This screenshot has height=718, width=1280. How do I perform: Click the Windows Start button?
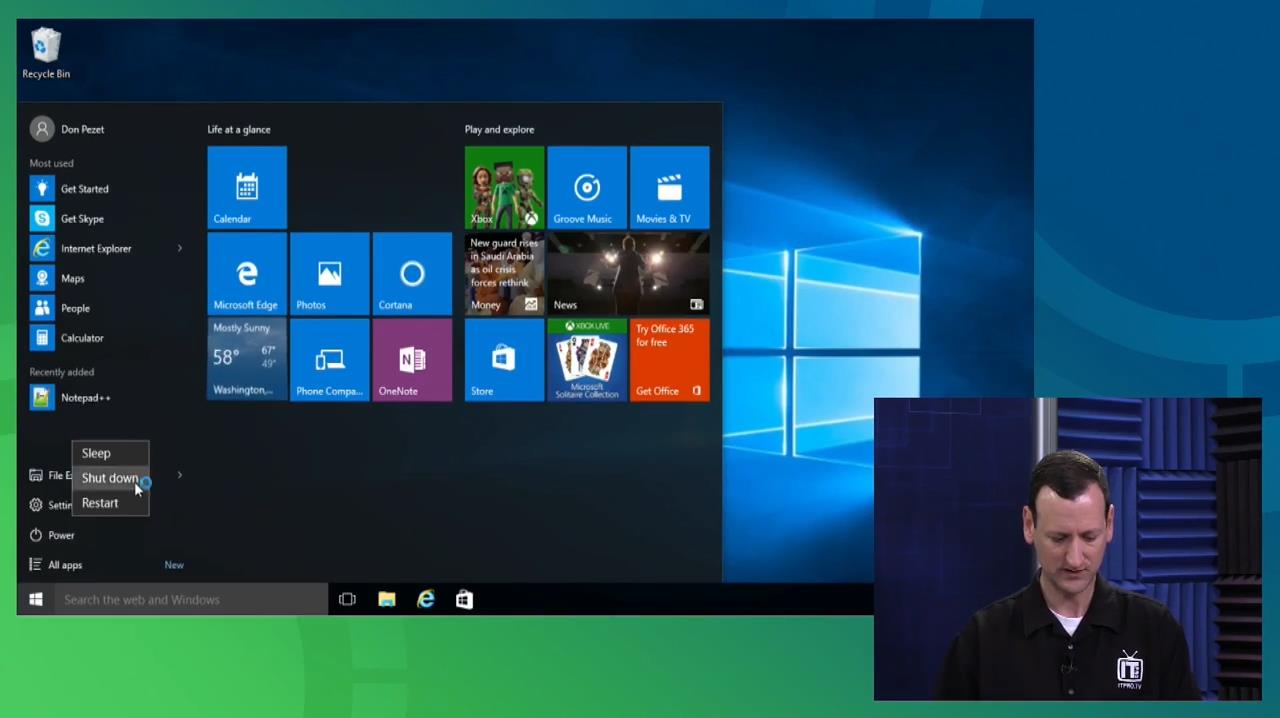click(x=36, y=599)
